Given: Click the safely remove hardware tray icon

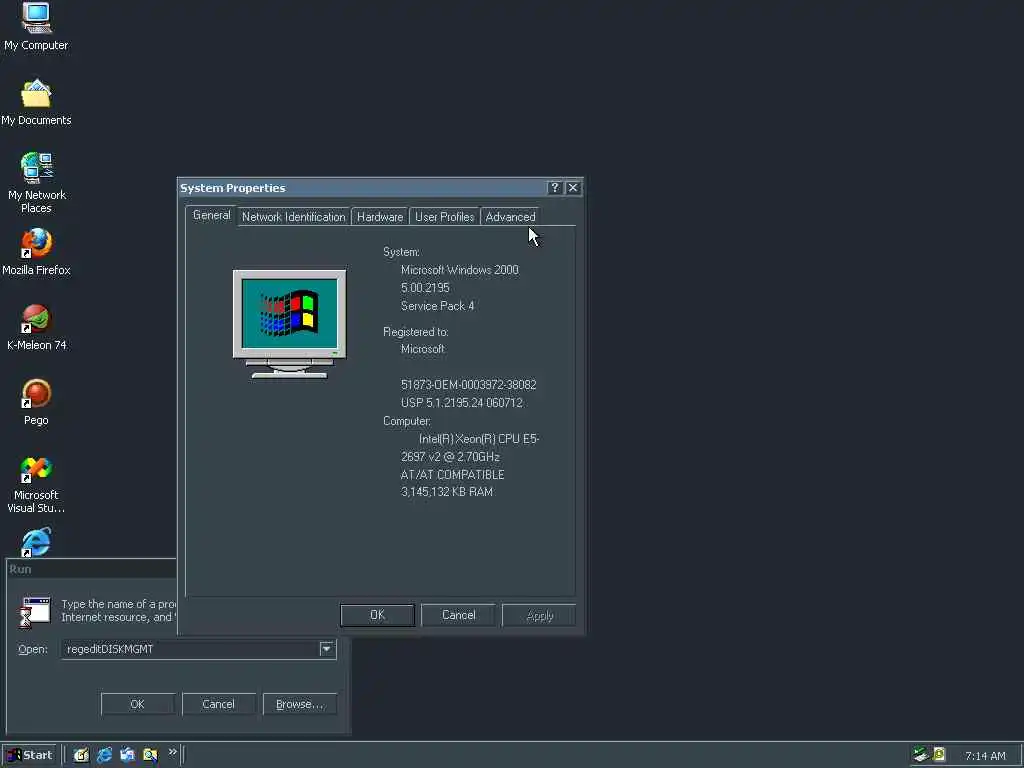Looking at the screenshot, I should 921,755.
